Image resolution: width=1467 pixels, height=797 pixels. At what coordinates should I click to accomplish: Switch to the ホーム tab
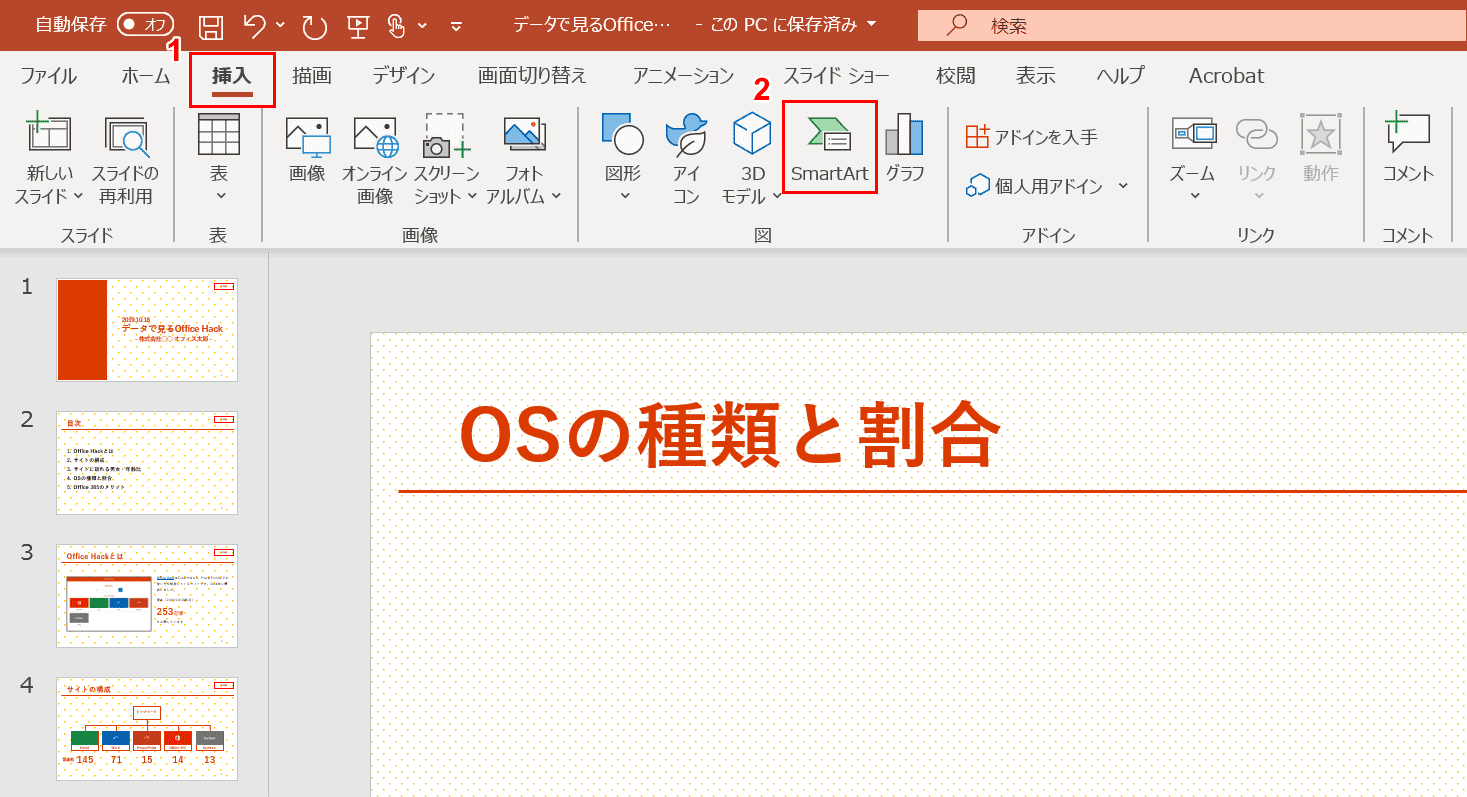coord(146,76)
